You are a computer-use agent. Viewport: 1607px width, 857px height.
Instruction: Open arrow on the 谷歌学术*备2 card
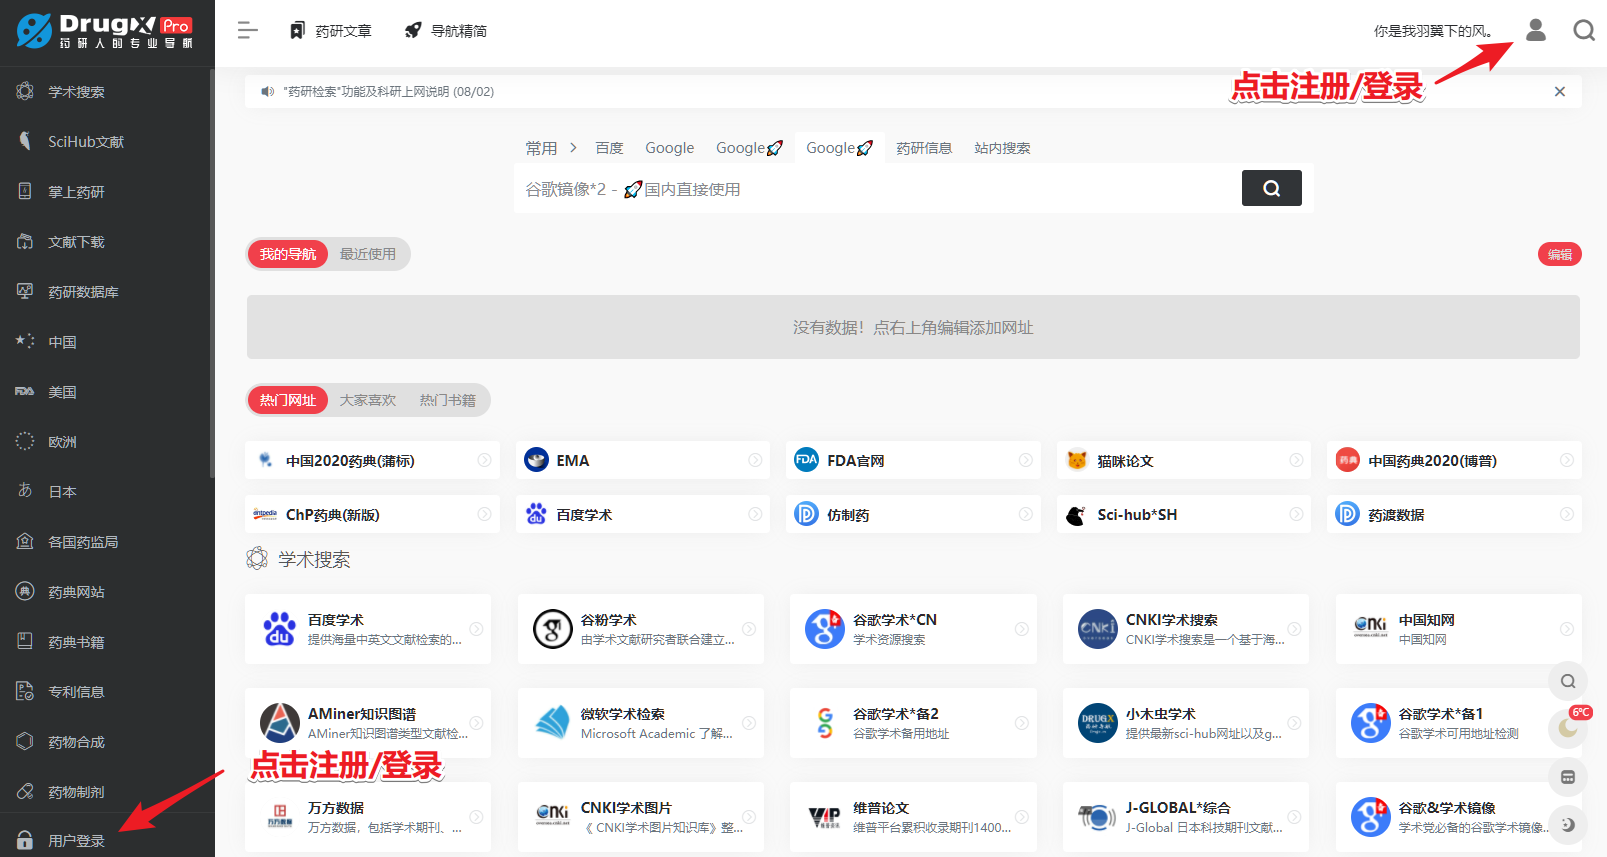coord(1021,723)
